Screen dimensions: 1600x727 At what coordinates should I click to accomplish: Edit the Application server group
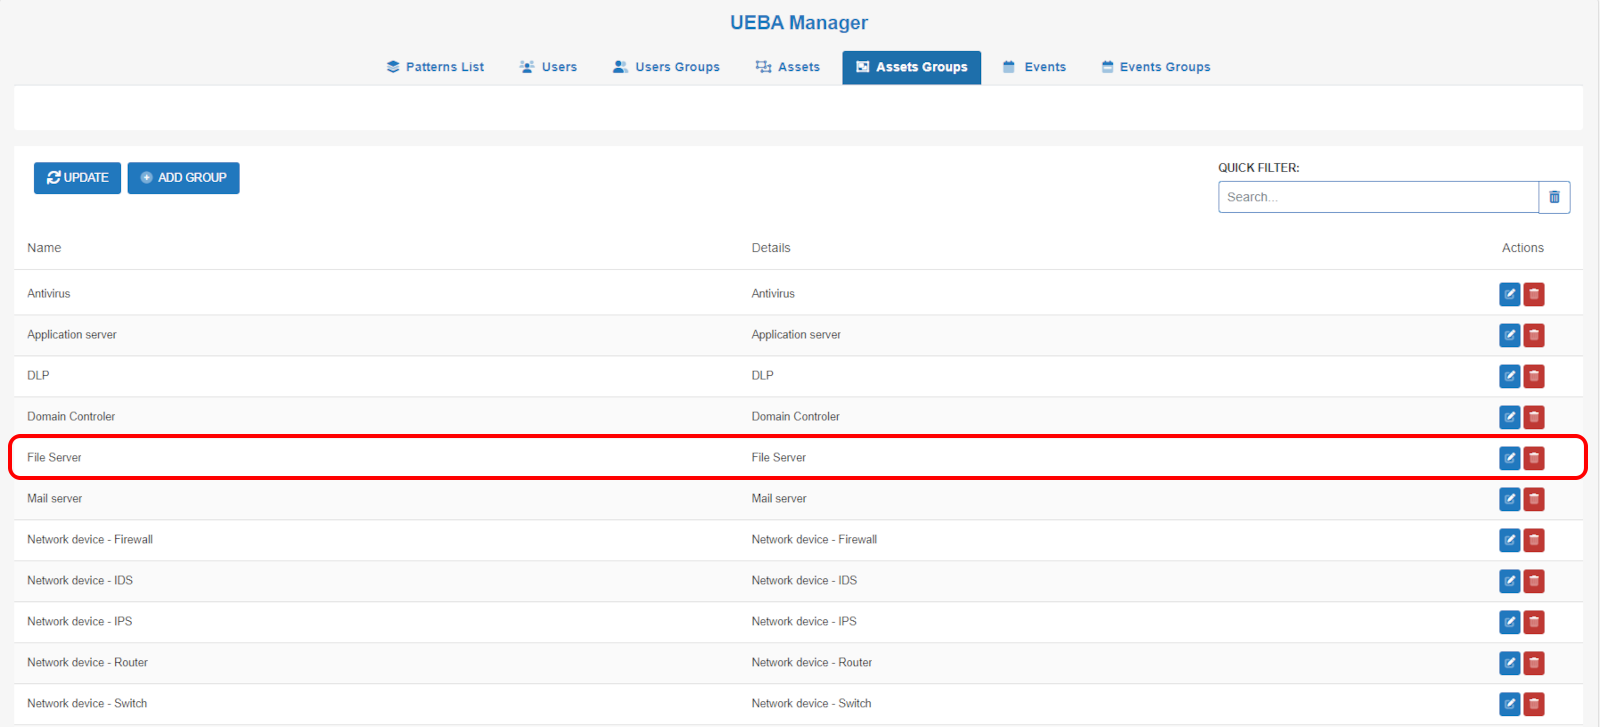(1509, 335)
